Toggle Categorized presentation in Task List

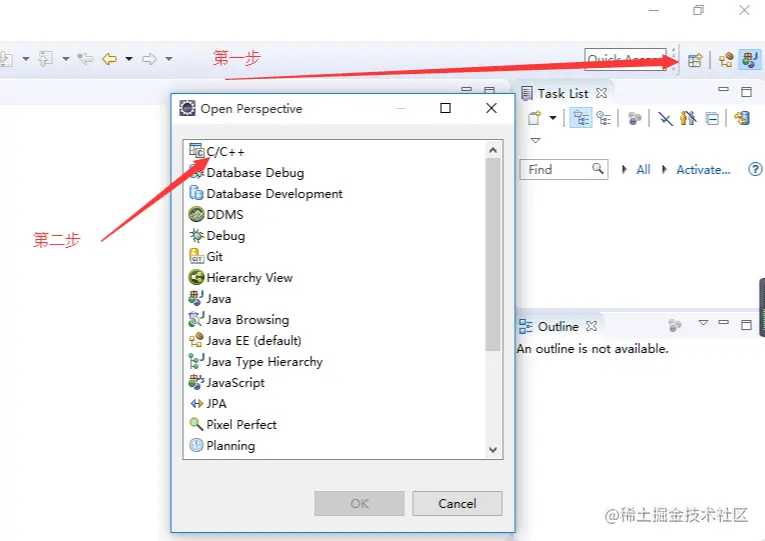pos(581,118)
